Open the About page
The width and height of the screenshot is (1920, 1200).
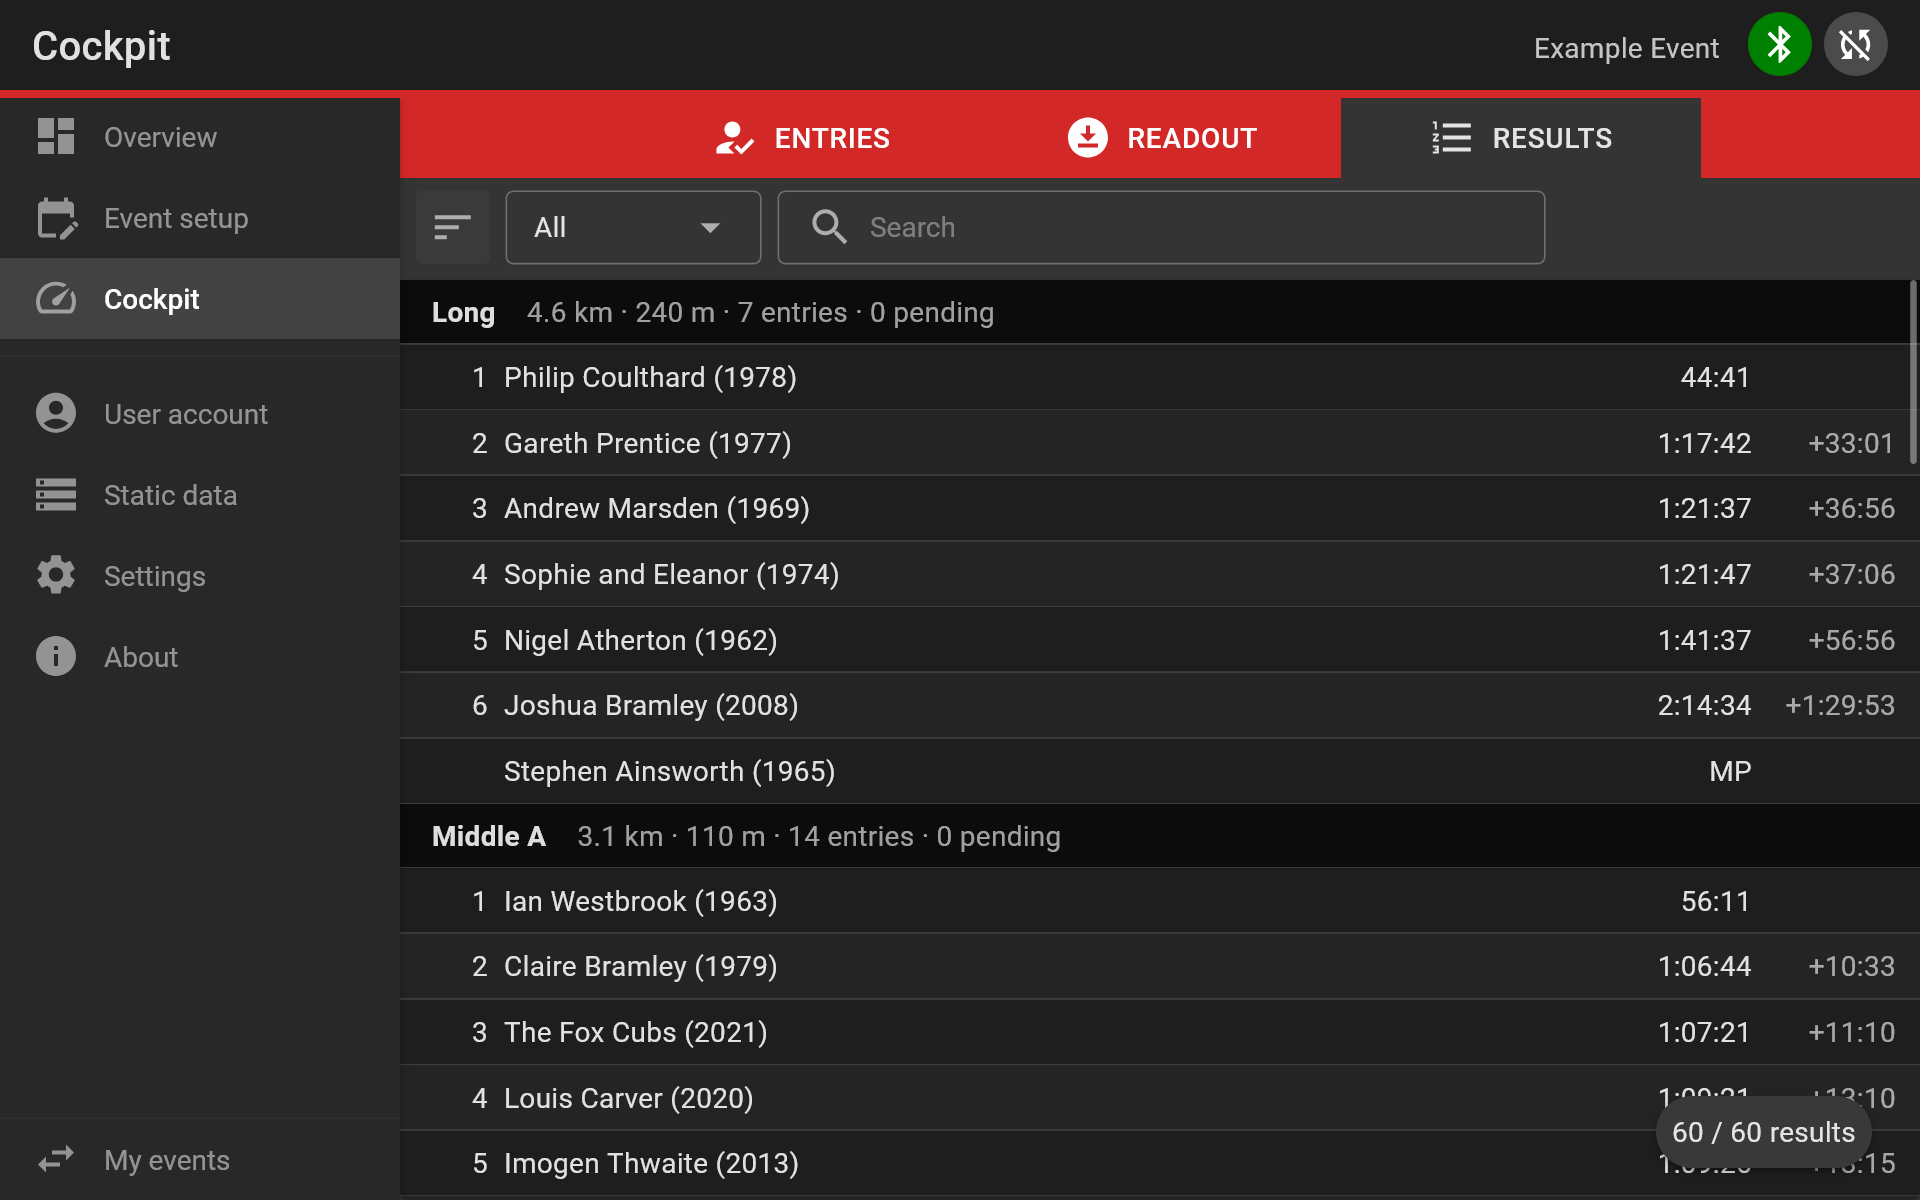click(200, 657)
